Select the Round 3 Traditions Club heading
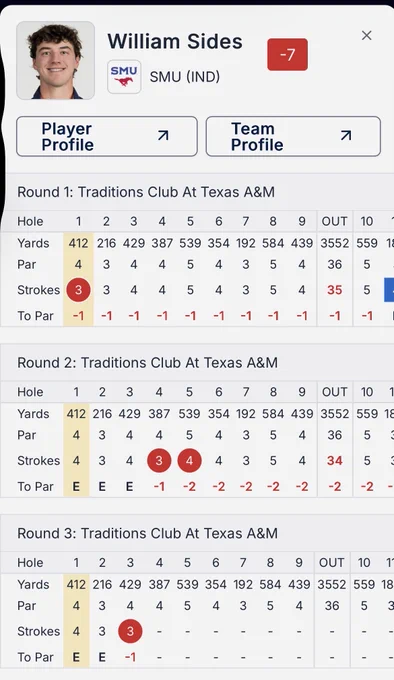The height and width of the screenshot is (680, 394). tap(147, 533)
